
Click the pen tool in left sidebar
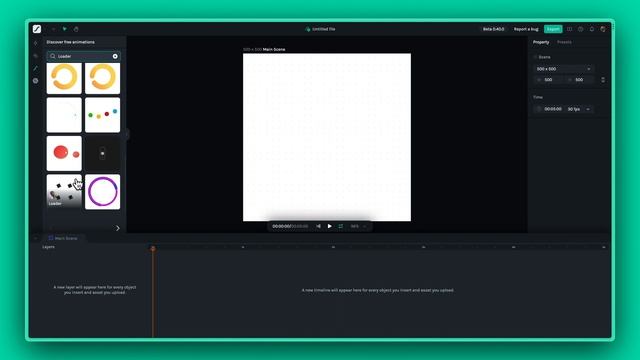[x=36, y=68]
